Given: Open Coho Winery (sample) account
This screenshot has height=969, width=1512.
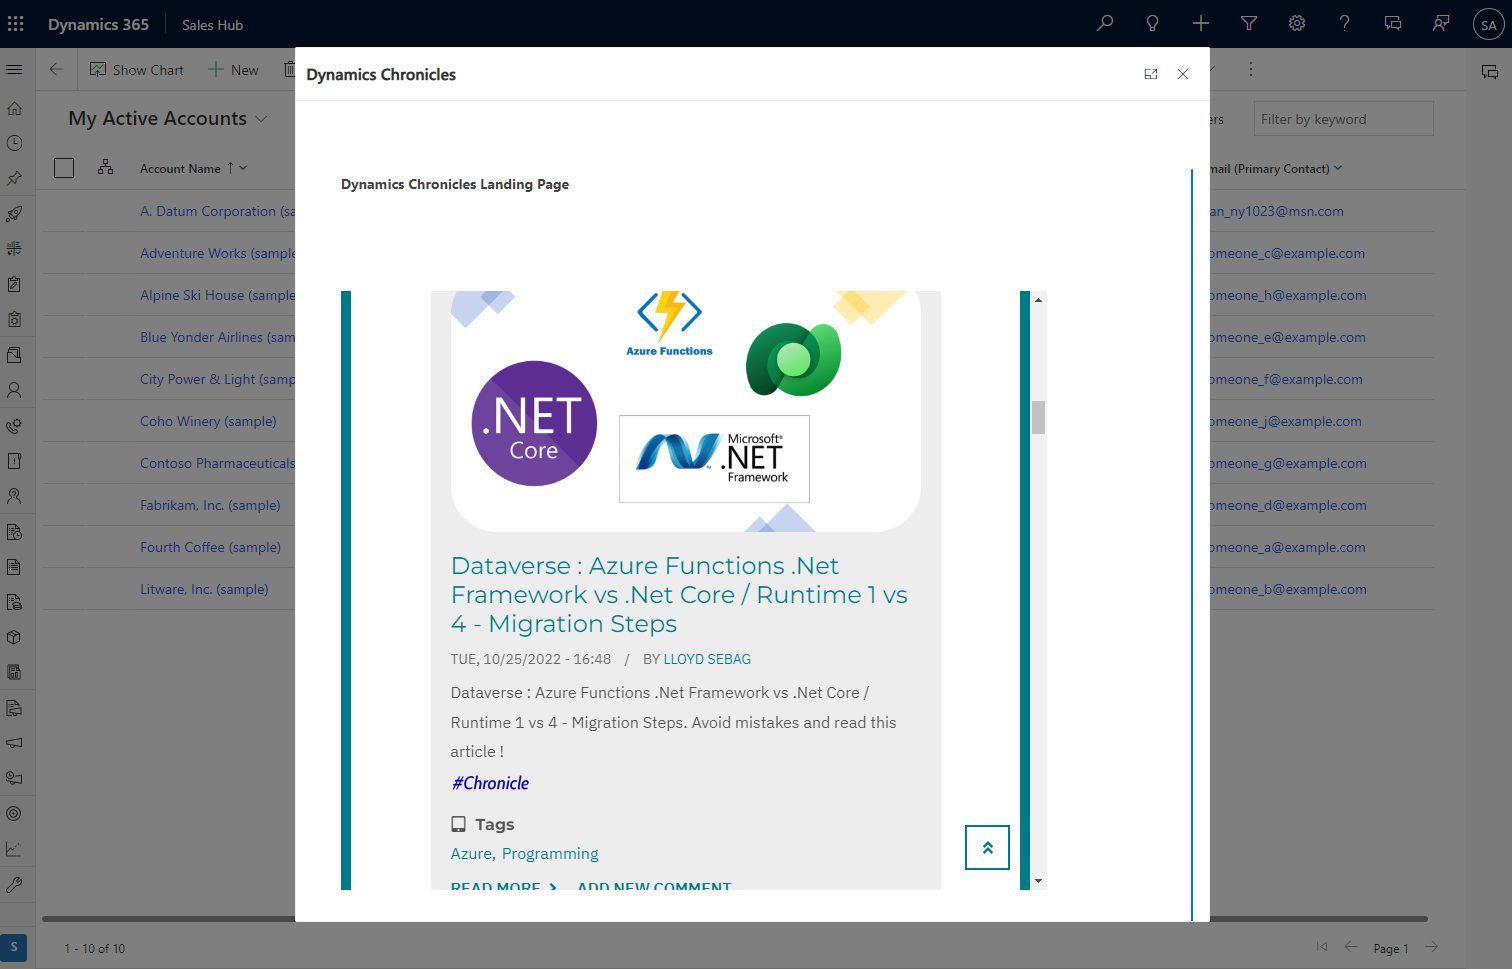Looking at the screenshot, I should coord(208,421).
